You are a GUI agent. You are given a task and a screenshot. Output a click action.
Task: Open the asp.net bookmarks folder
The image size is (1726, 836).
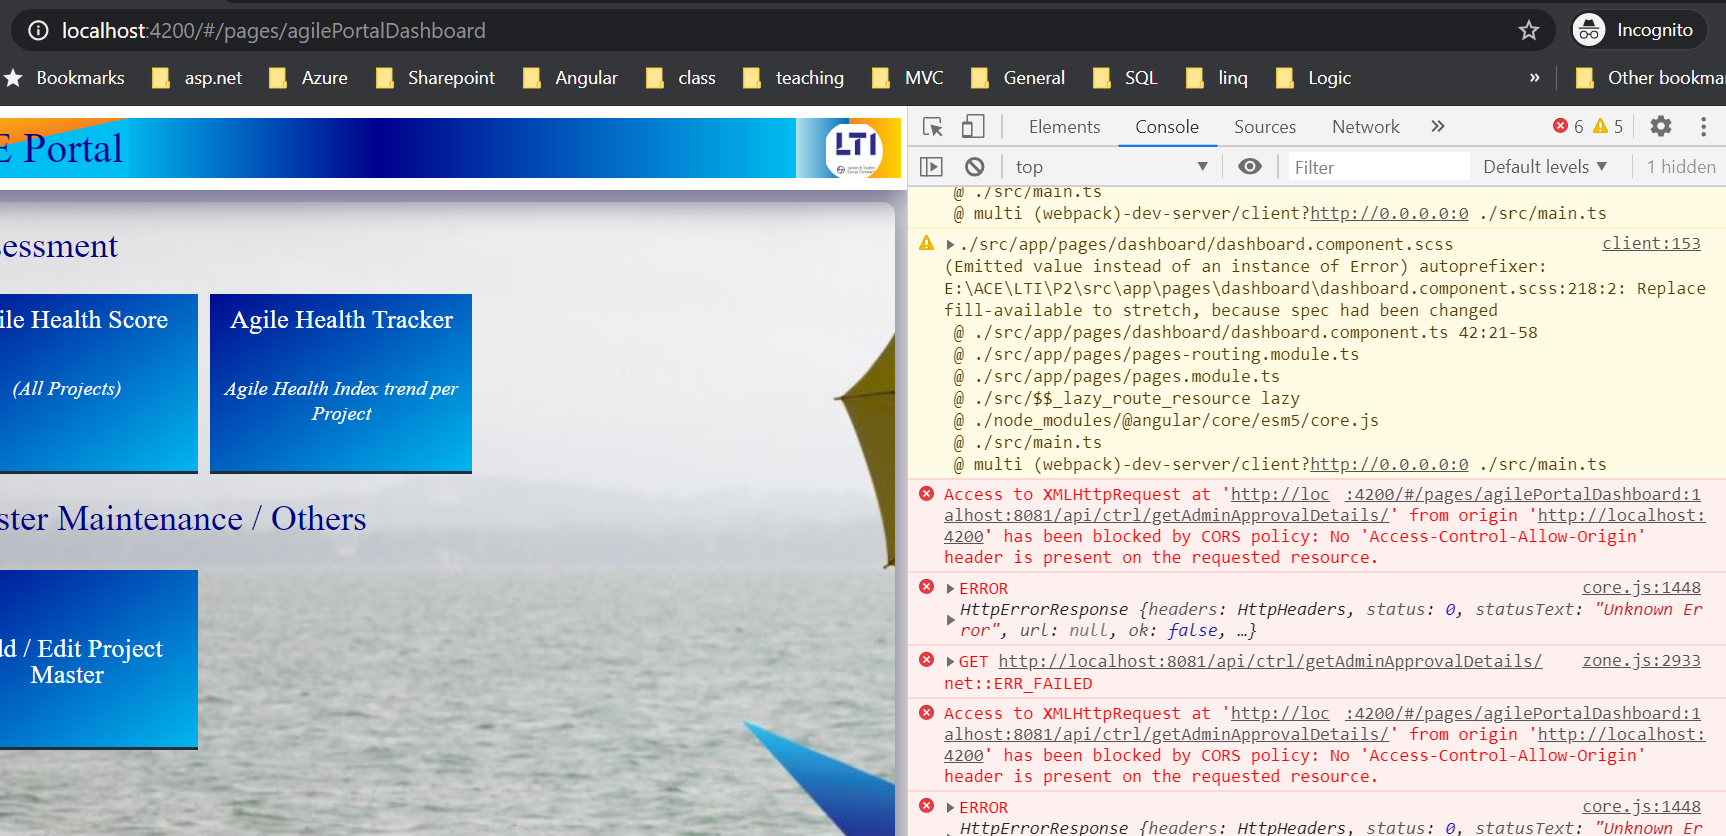coord(197,78)
